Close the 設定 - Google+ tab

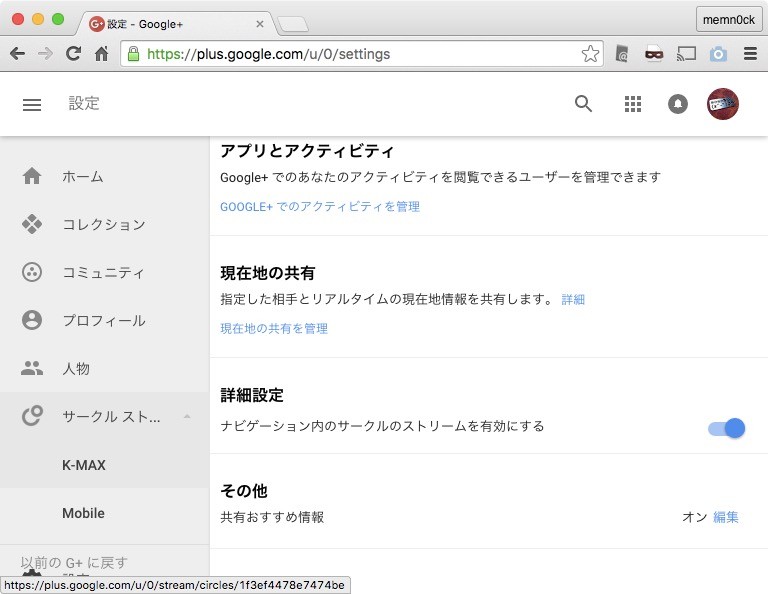(260, 24)
